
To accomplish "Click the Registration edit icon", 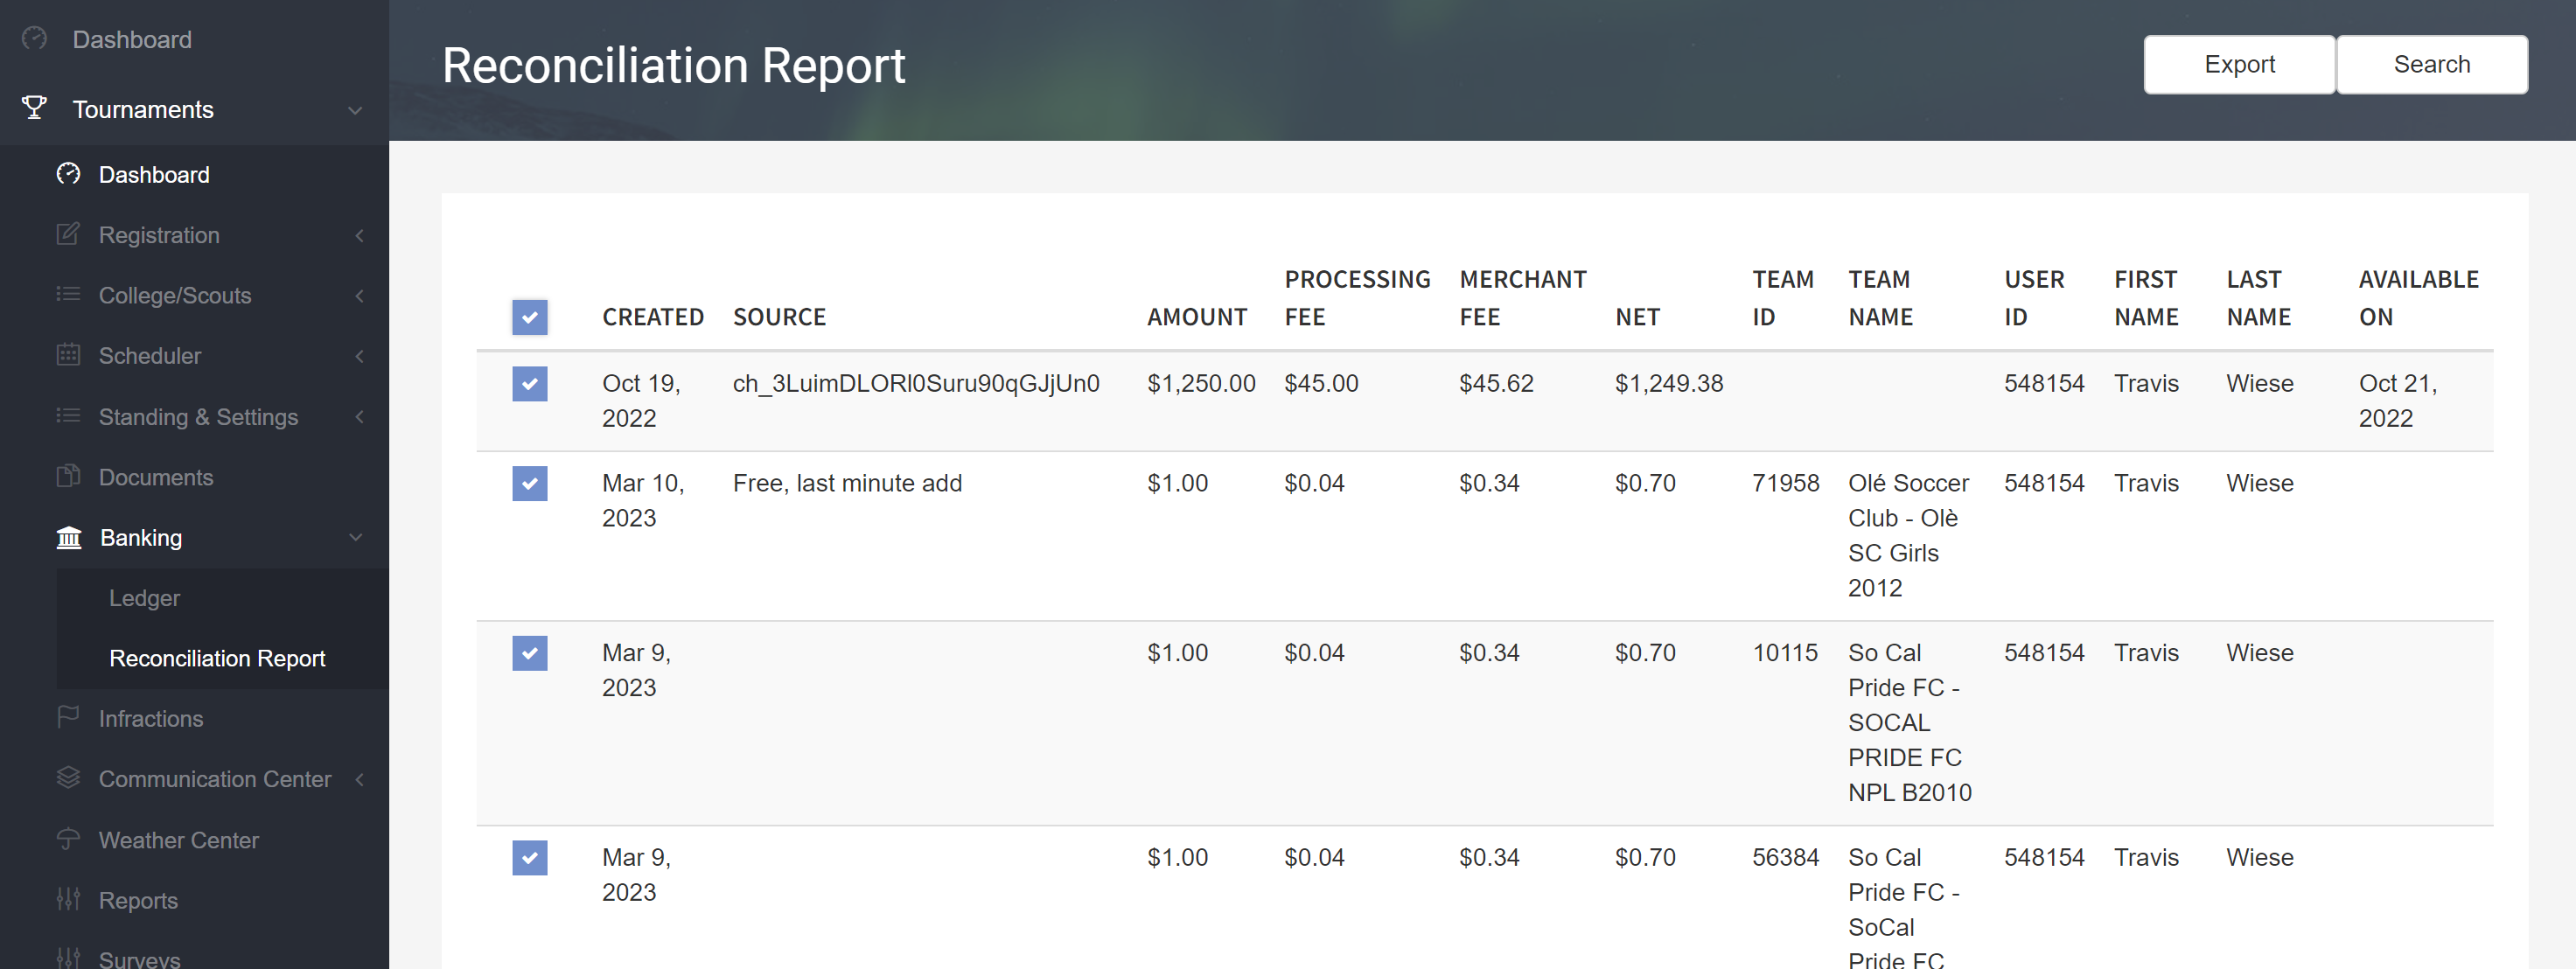I will coord(67,235).
